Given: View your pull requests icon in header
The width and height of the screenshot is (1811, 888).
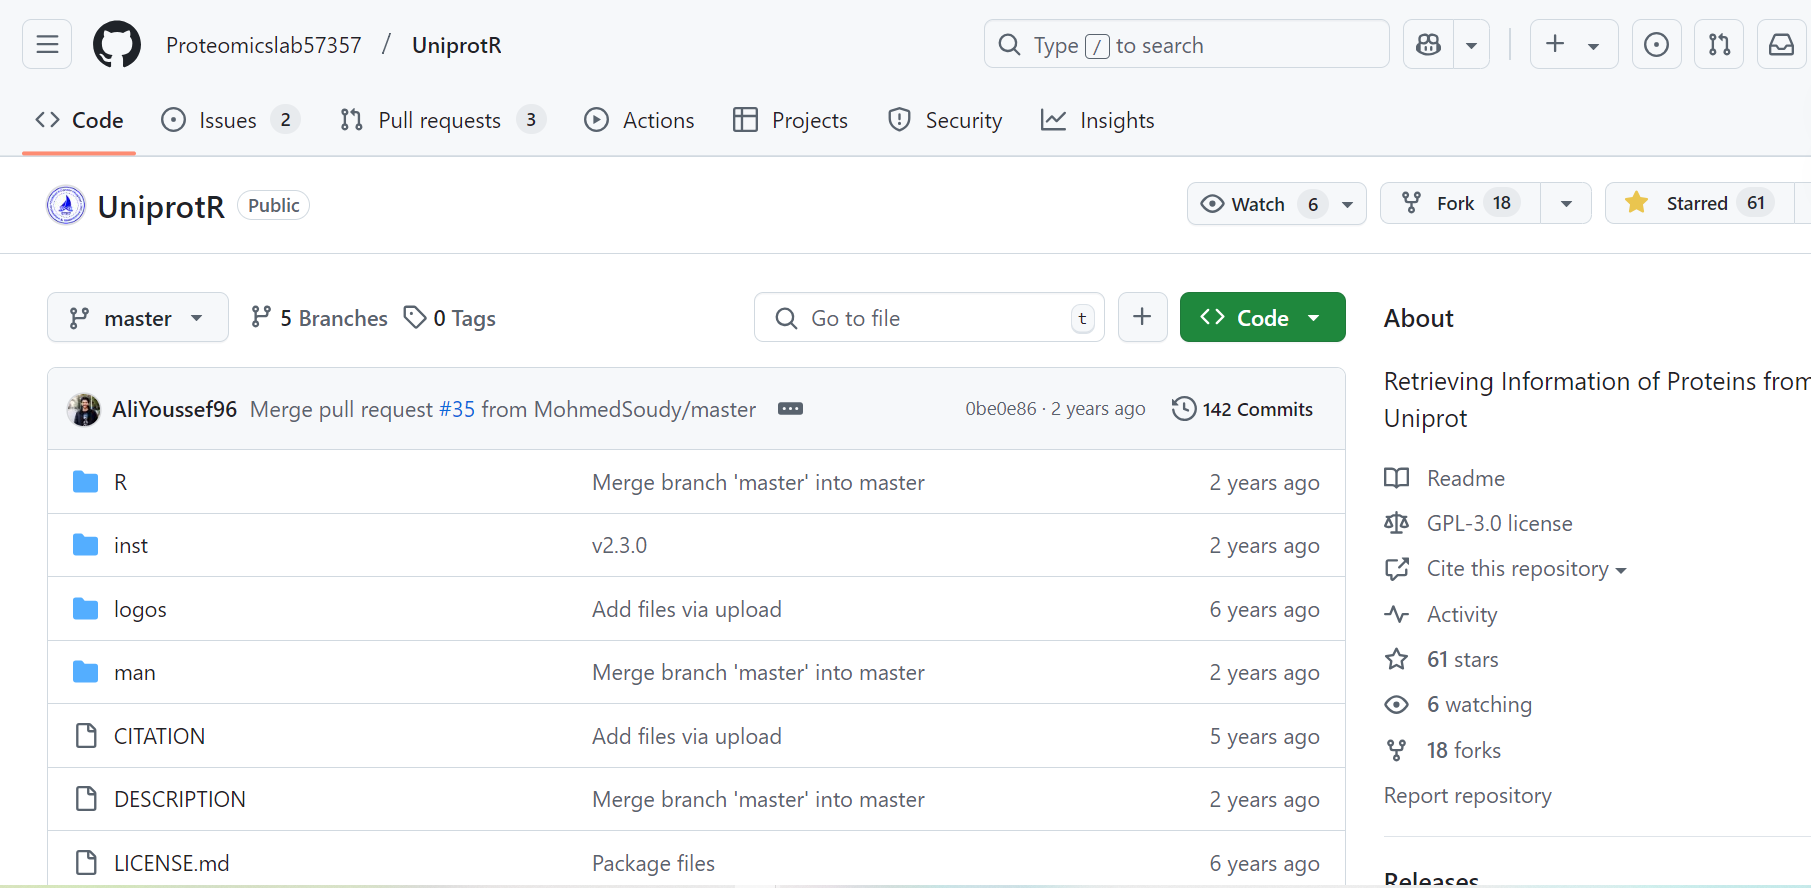Looking at the screenshot, I should 1720,45.
